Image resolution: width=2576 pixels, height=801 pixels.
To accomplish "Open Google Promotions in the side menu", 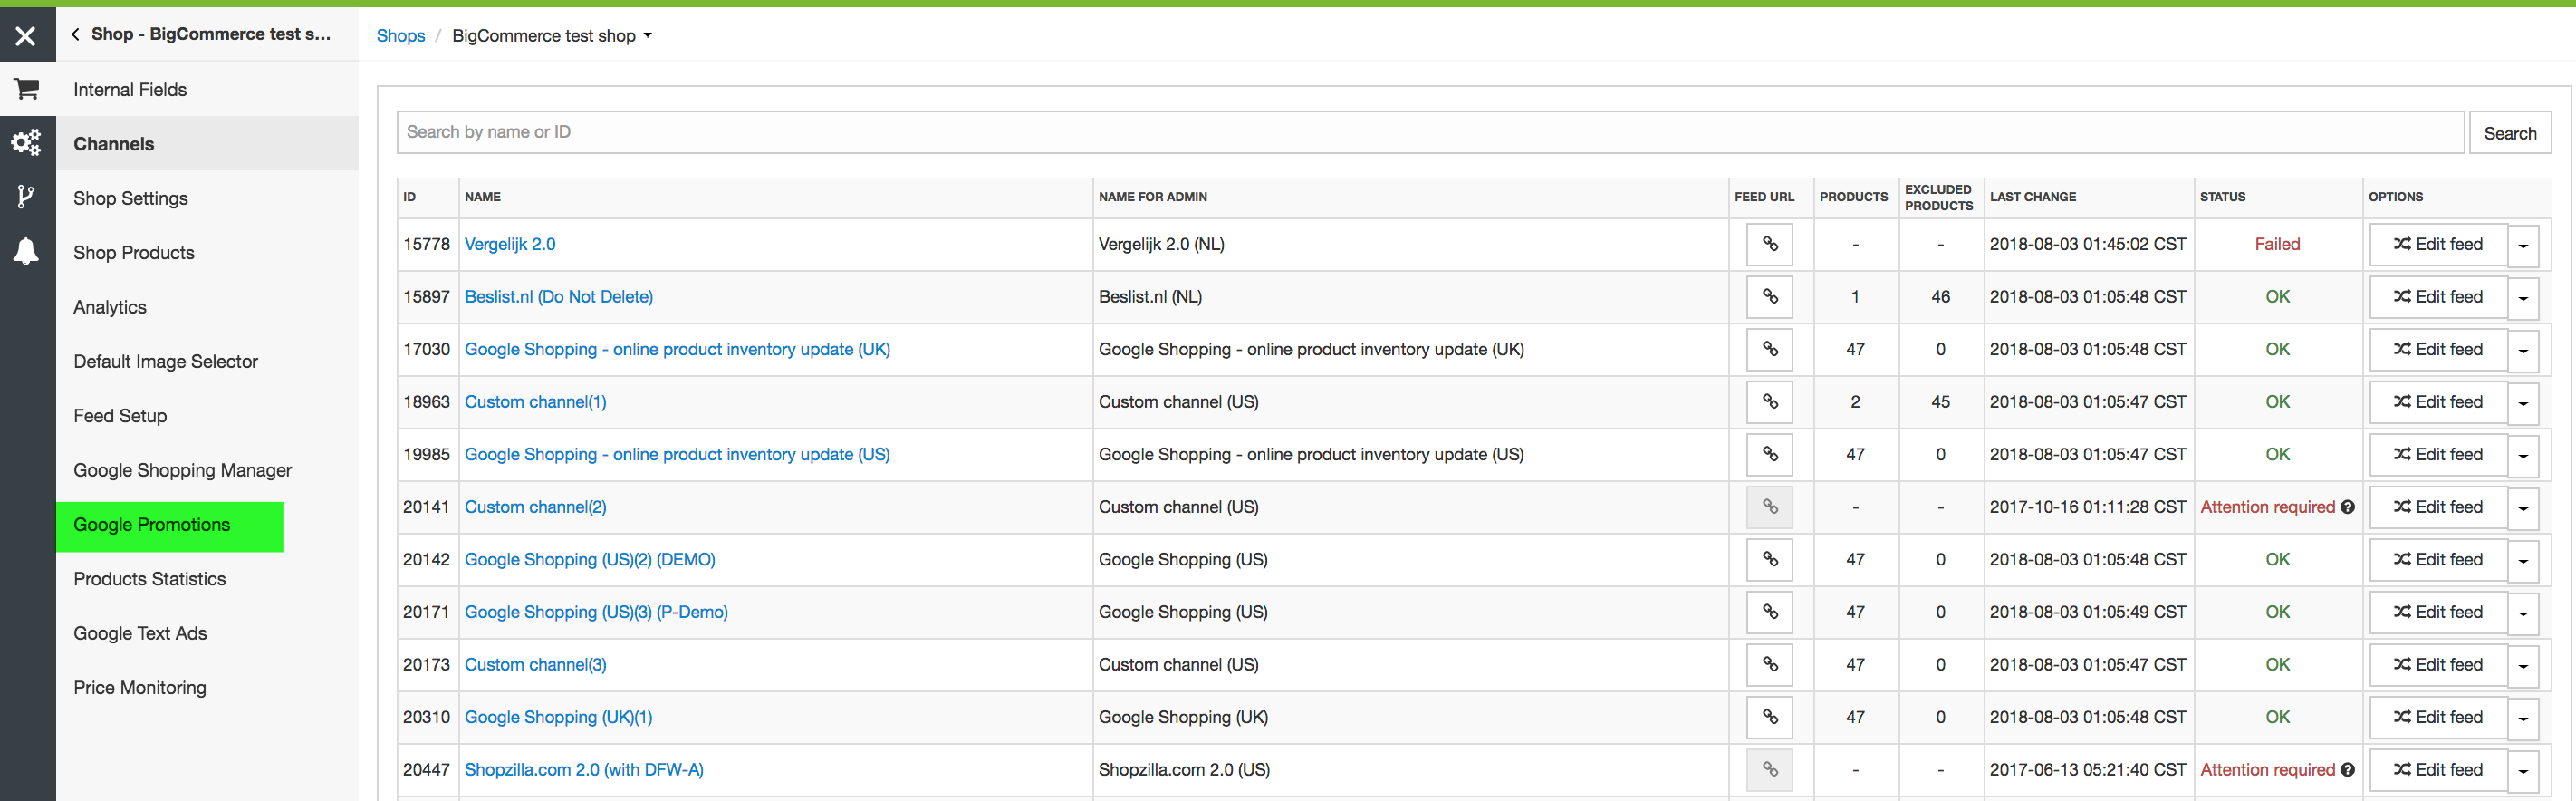I will coord(152,525).
